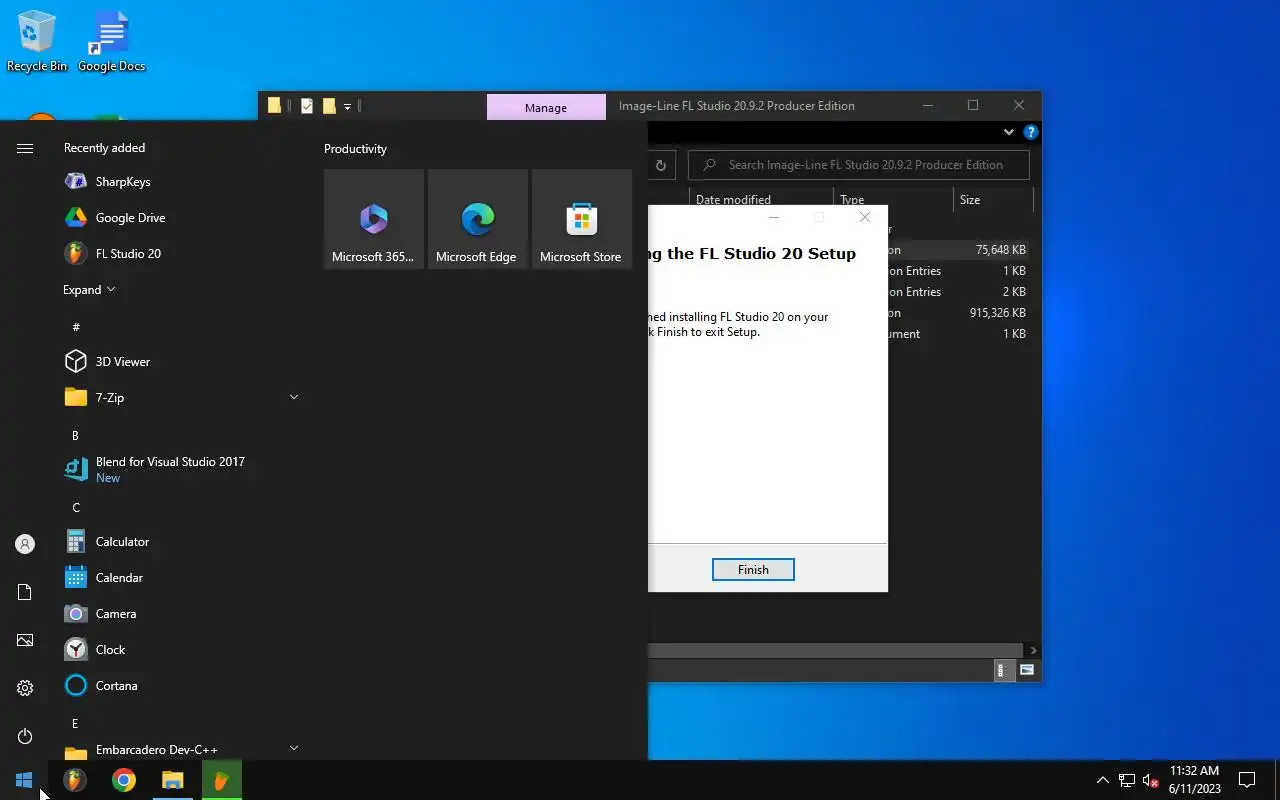This screenshot has height=800, width=1280.
Task: Jump to the C letter group
Action: point(76,507)
